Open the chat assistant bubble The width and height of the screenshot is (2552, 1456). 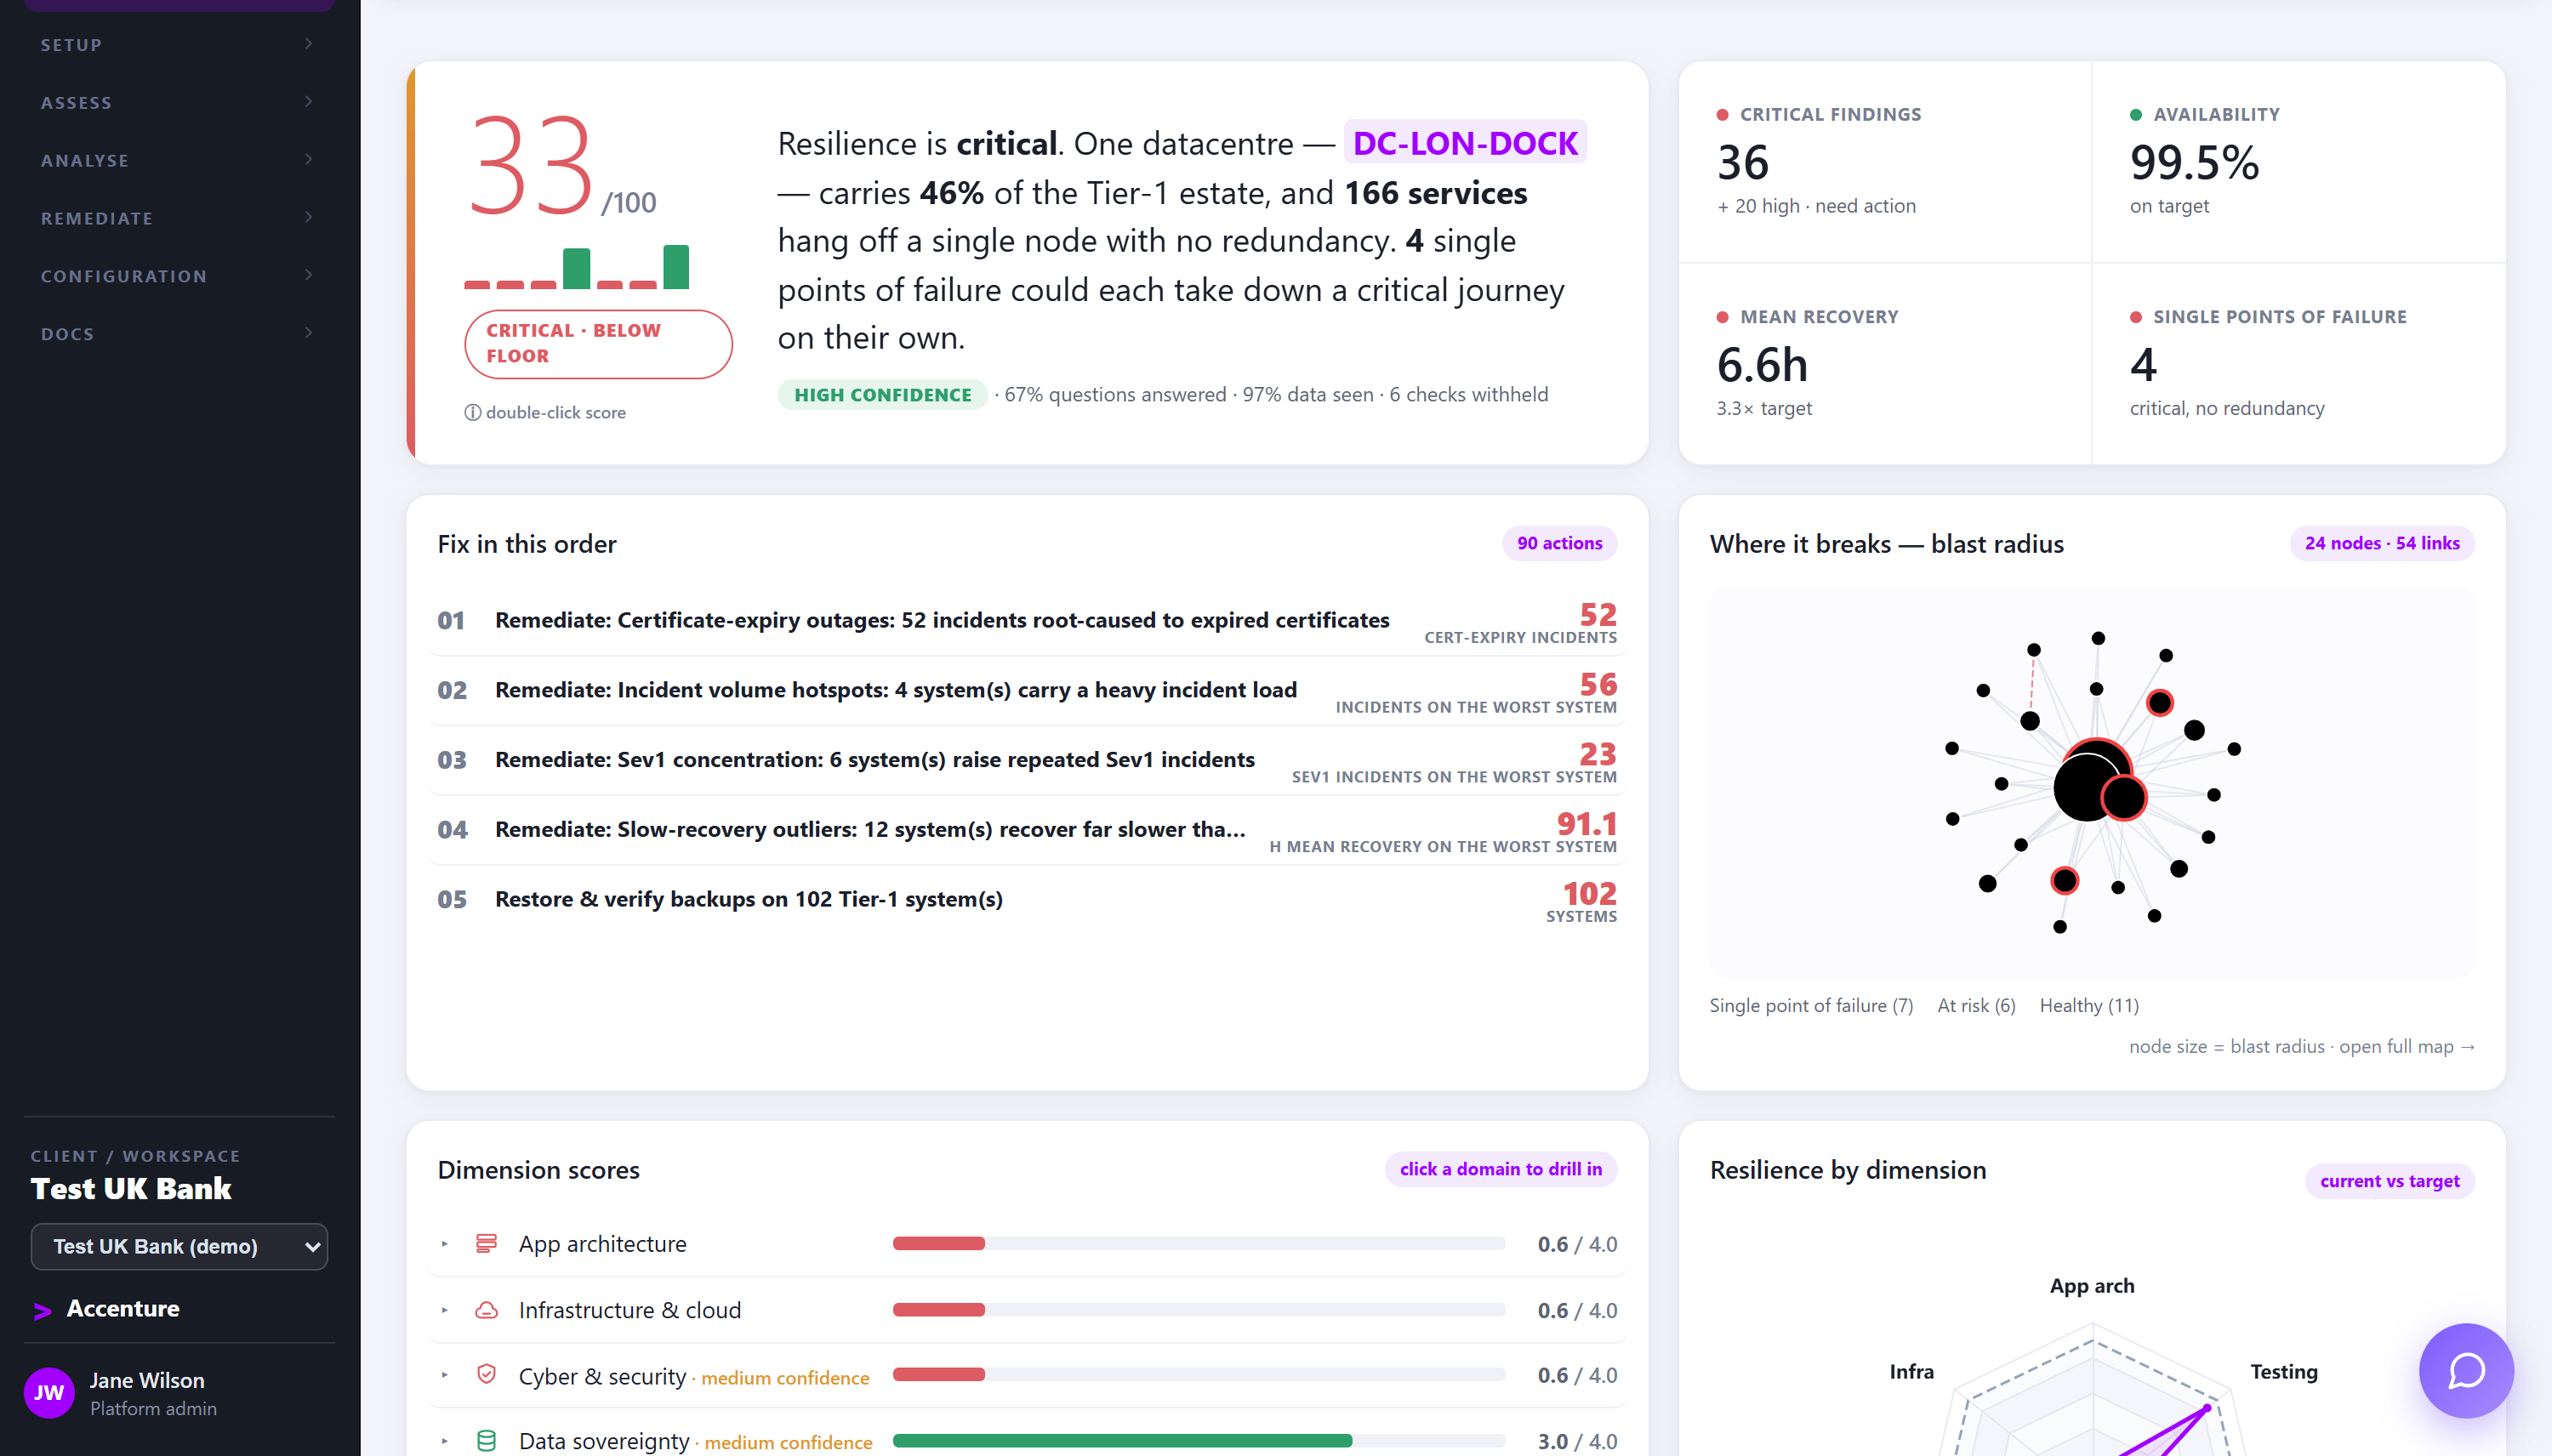coord(2465,1370)
